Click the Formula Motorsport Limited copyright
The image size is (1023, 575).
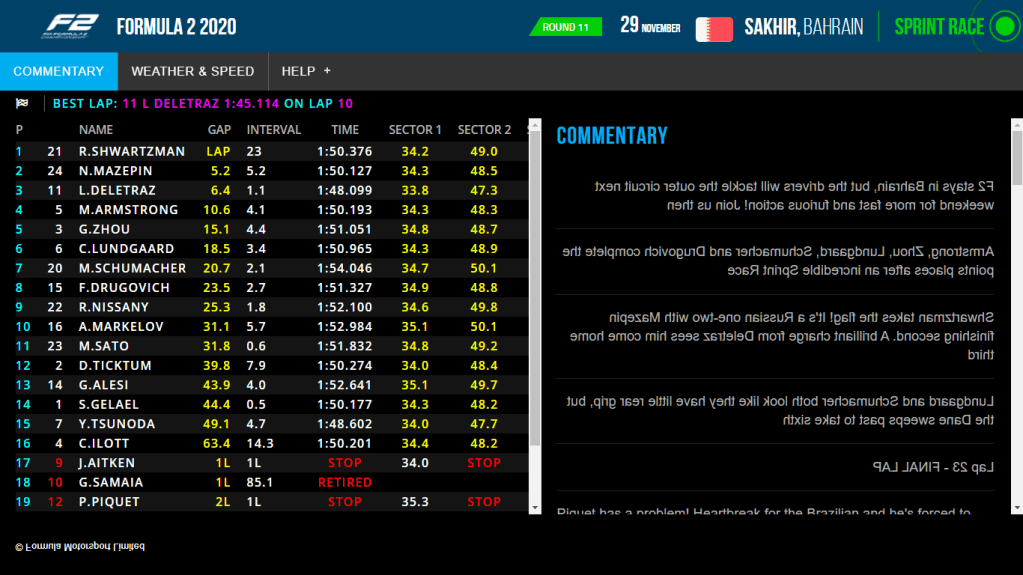pos(80,546)
